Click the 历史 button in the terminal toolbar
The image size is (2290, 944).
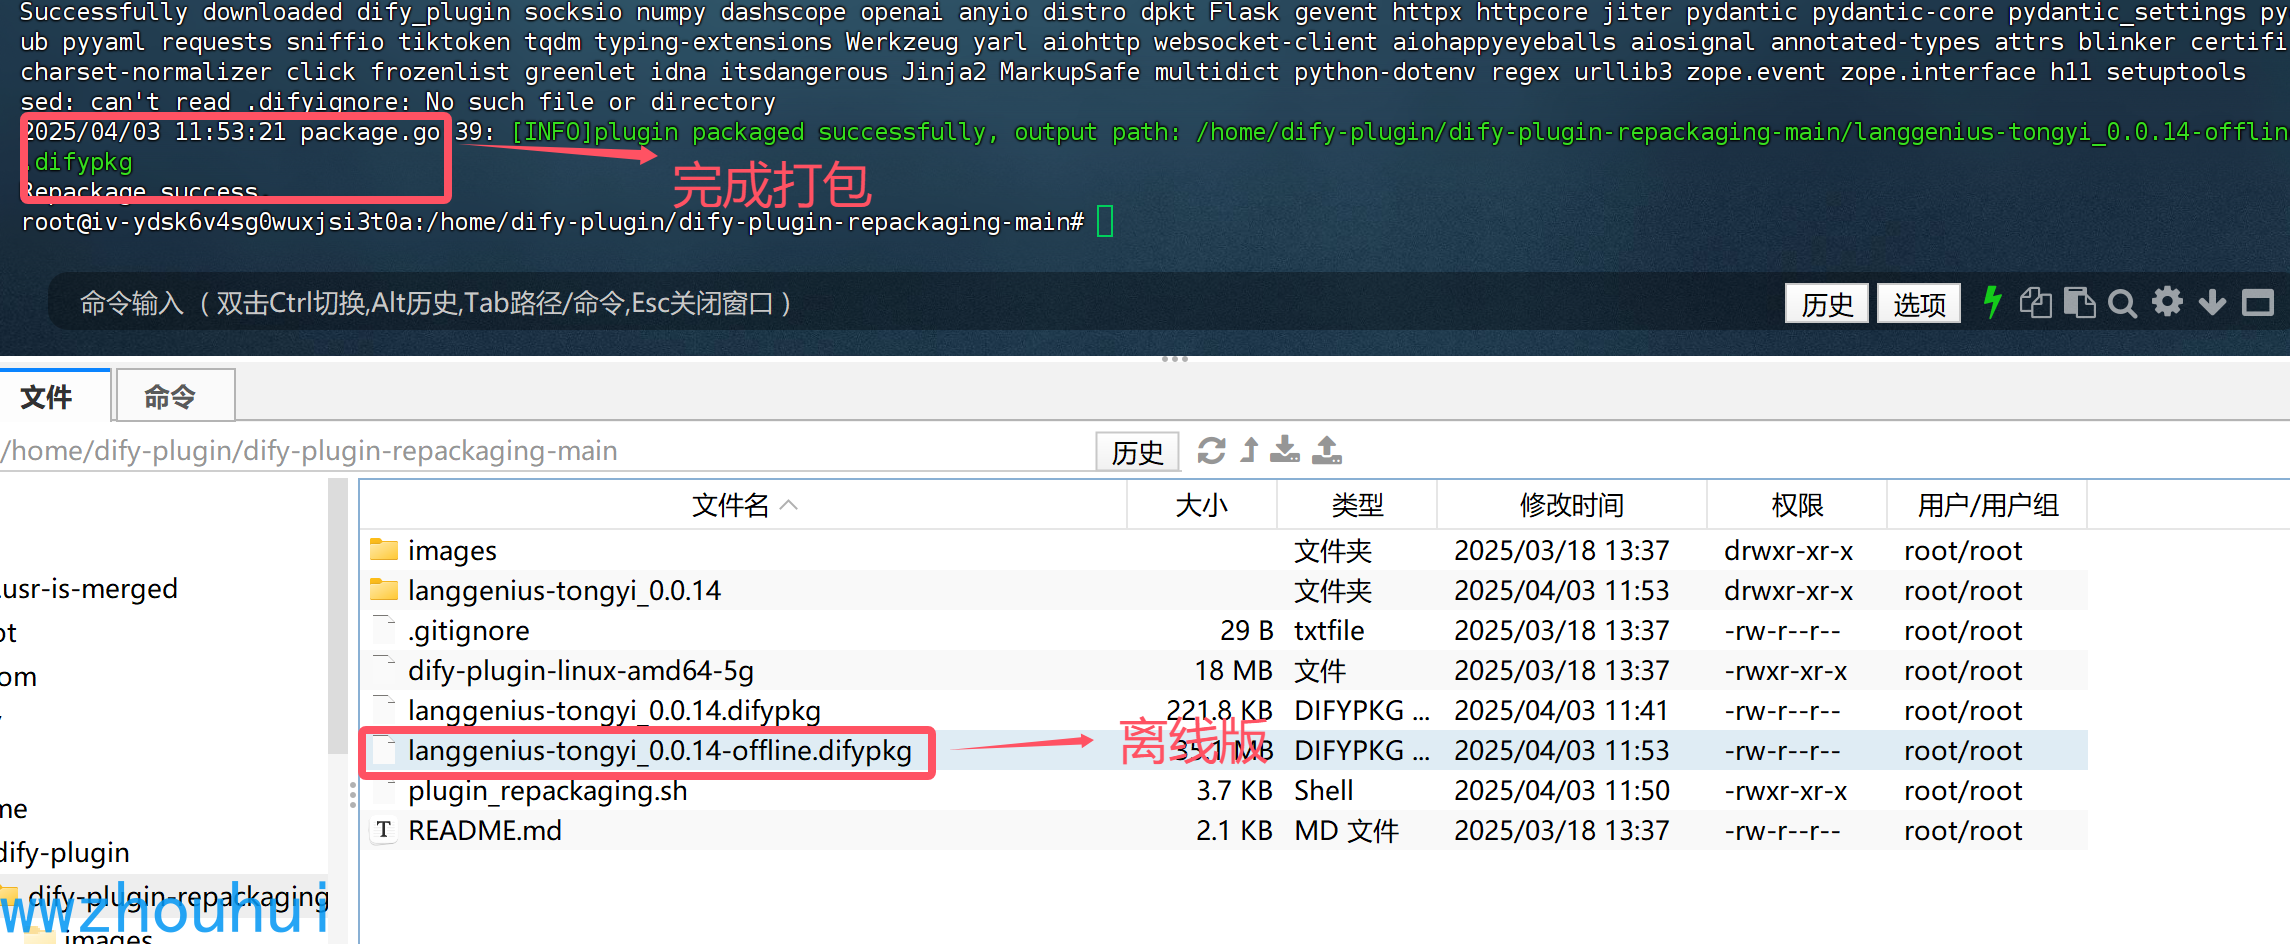tap(1826, 303)
